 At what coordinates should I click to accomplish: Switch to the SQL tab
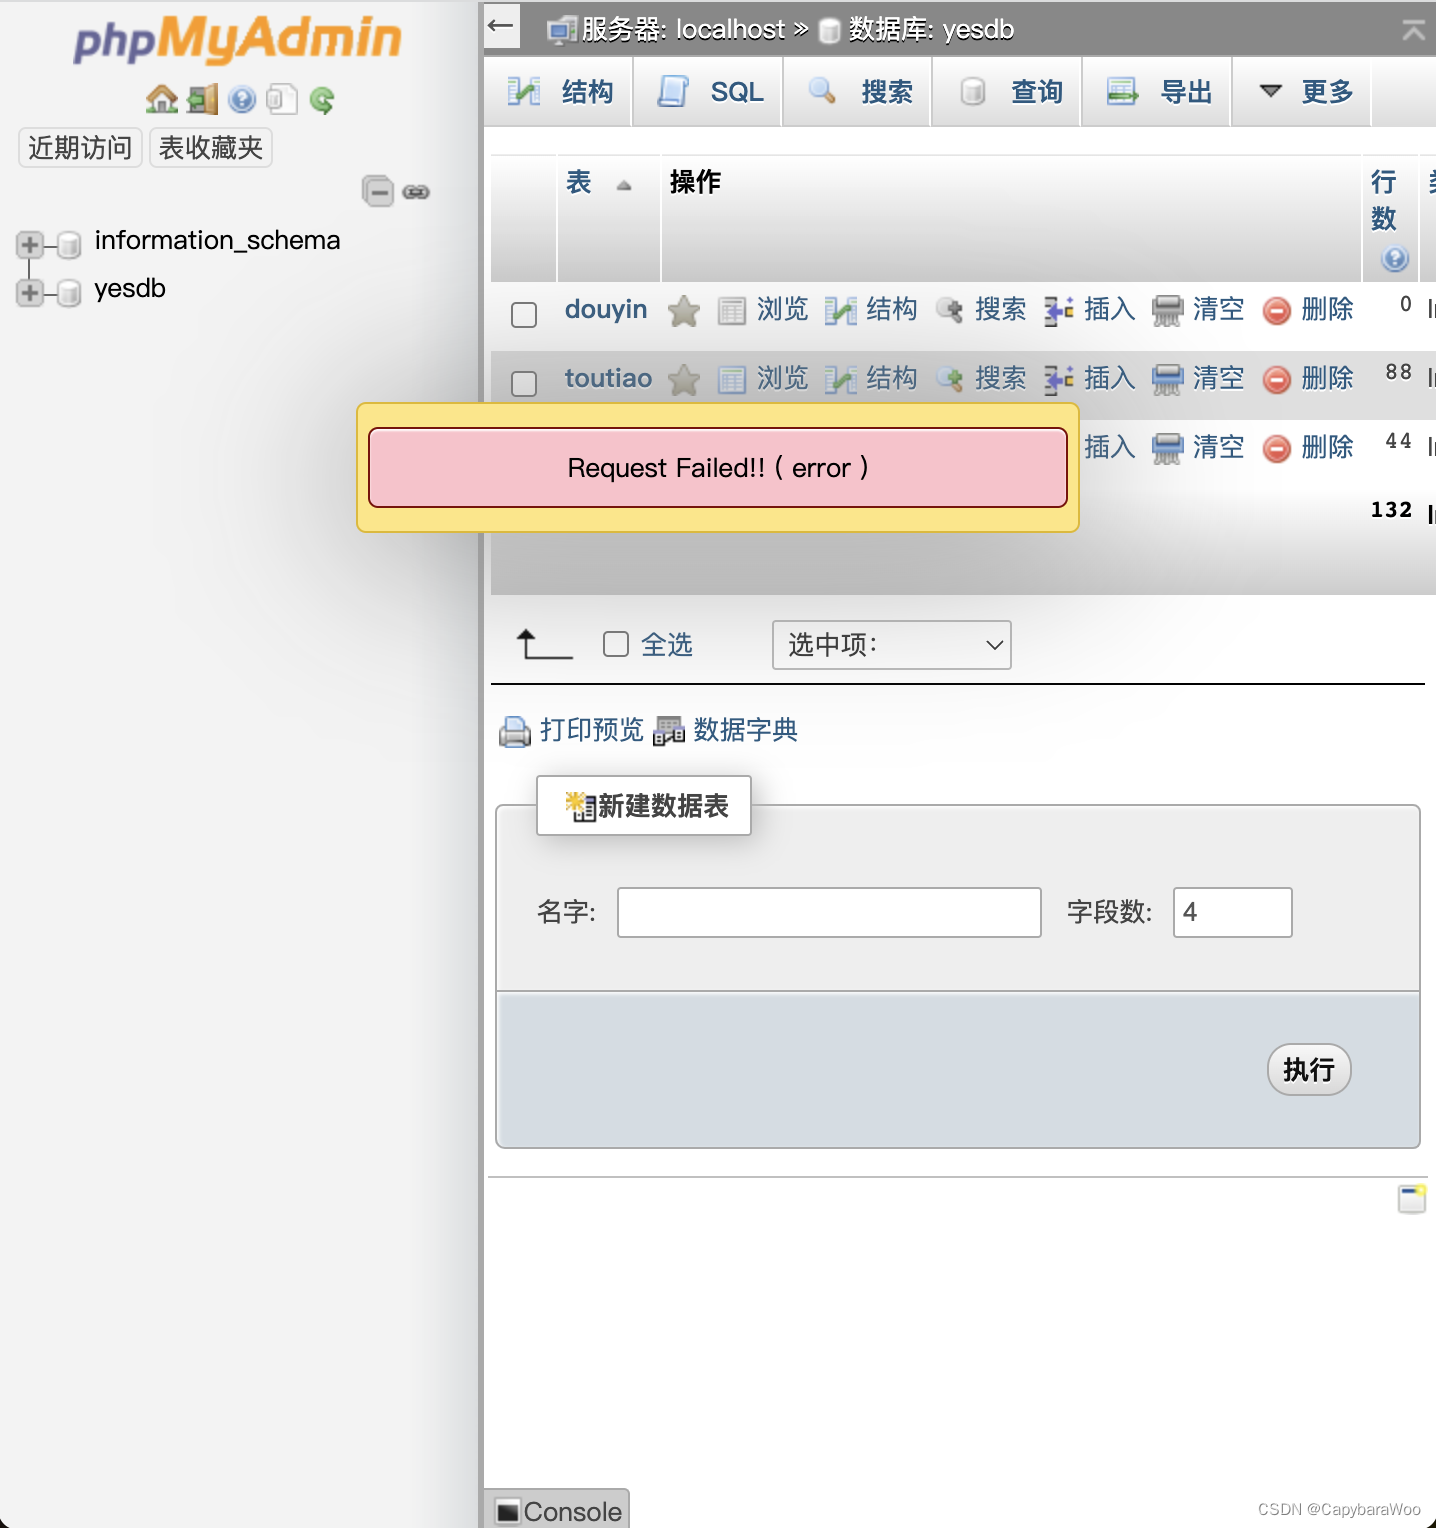click(707, 91)
